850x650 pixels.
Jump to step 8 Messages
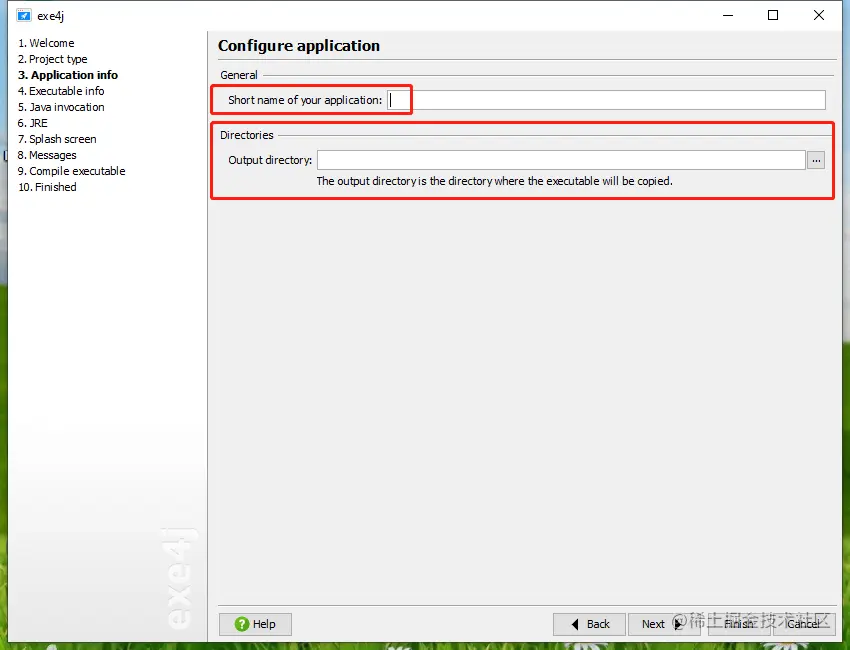coord(47,155)
